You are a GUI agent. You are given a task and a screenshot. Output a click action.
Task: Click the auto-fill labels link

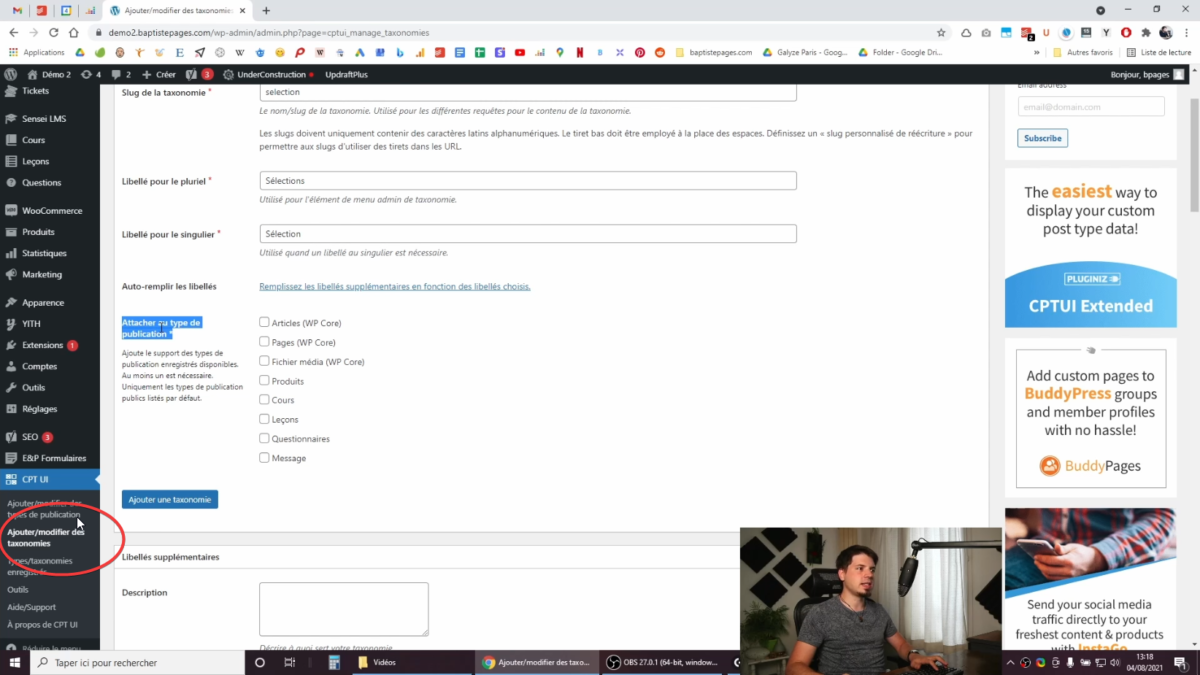pos(394,287)
